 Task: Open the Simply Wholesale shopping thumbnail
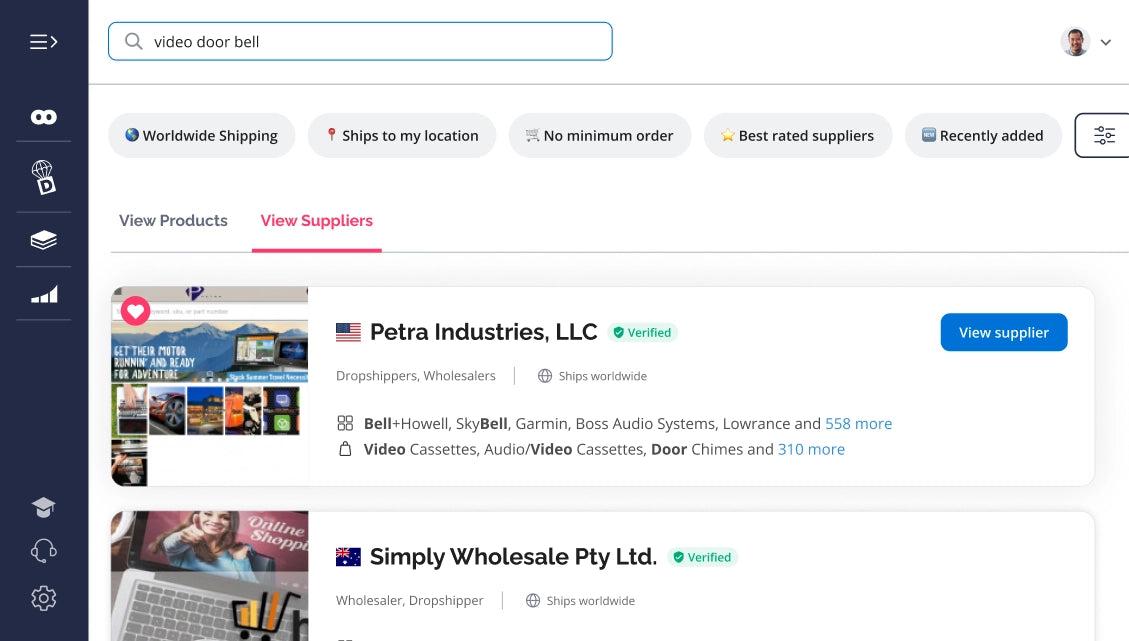(210, 576)
